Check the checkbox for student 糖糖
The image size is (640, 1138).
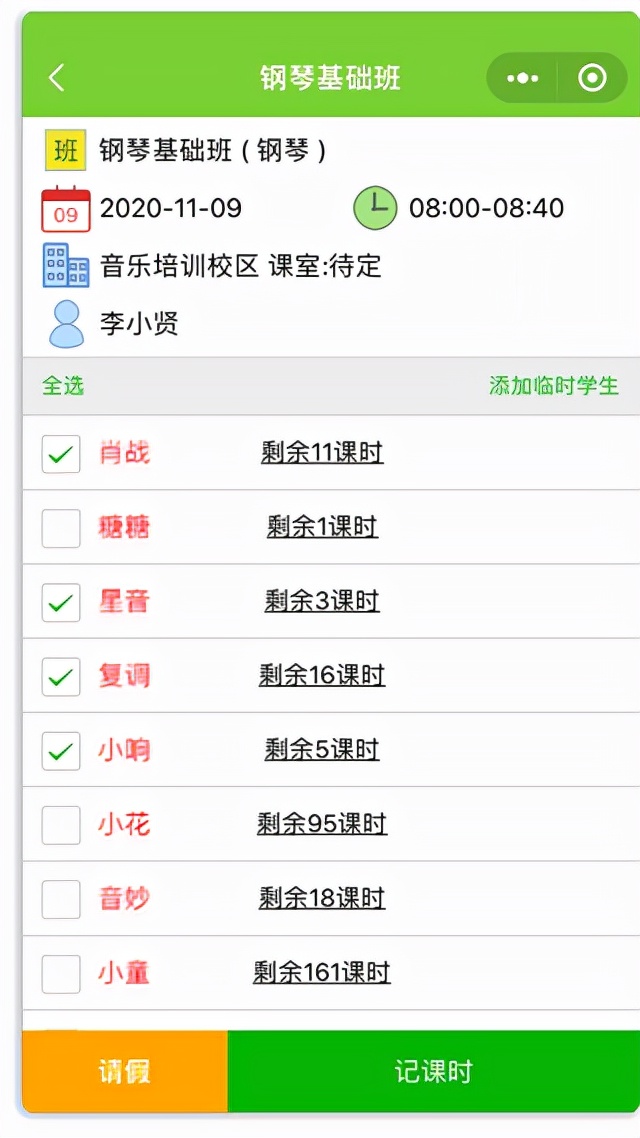(60, 527)
